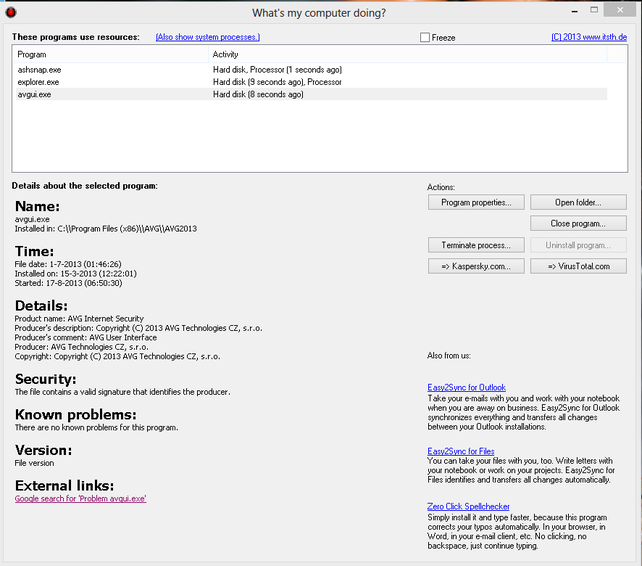Screen dimensions: 642x566
Task: Minimize the What's my computer doing window
Action: pyautogui.click(x=575, y=11)
